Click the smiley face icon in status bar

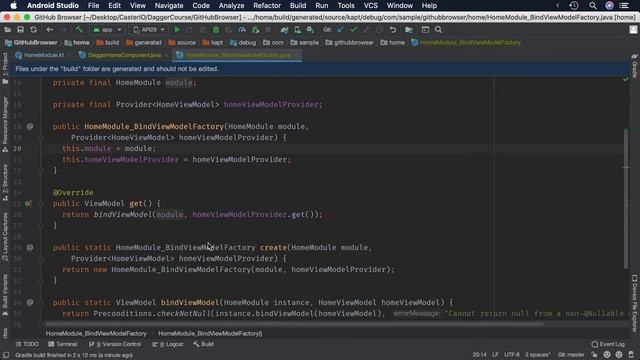pos(607,355)
